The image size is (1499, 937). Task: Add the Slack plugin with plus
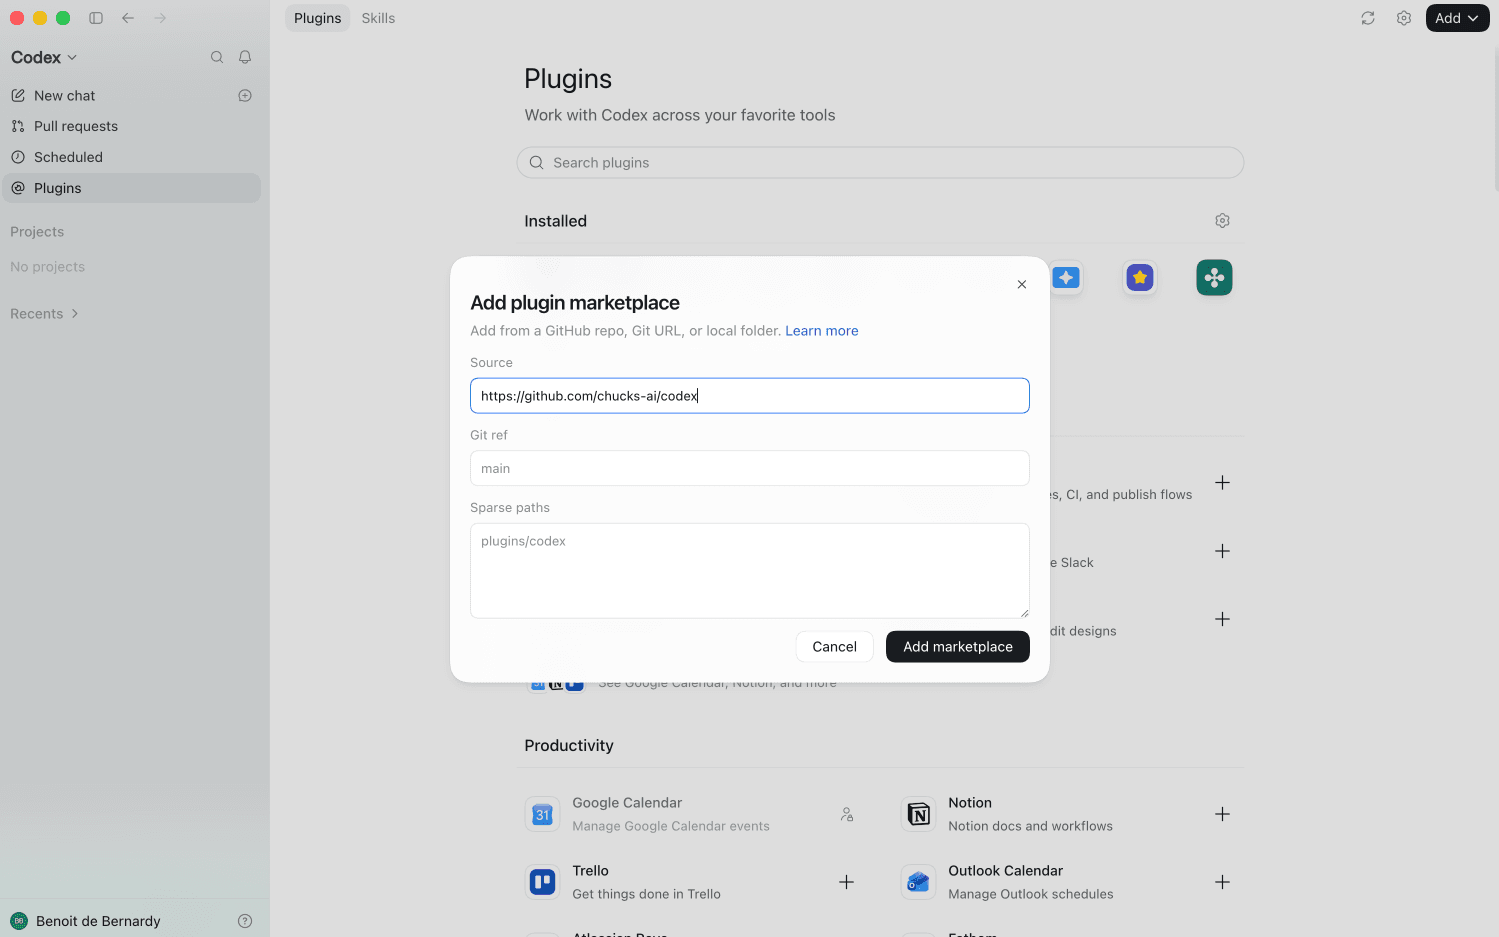(1222, 551)
